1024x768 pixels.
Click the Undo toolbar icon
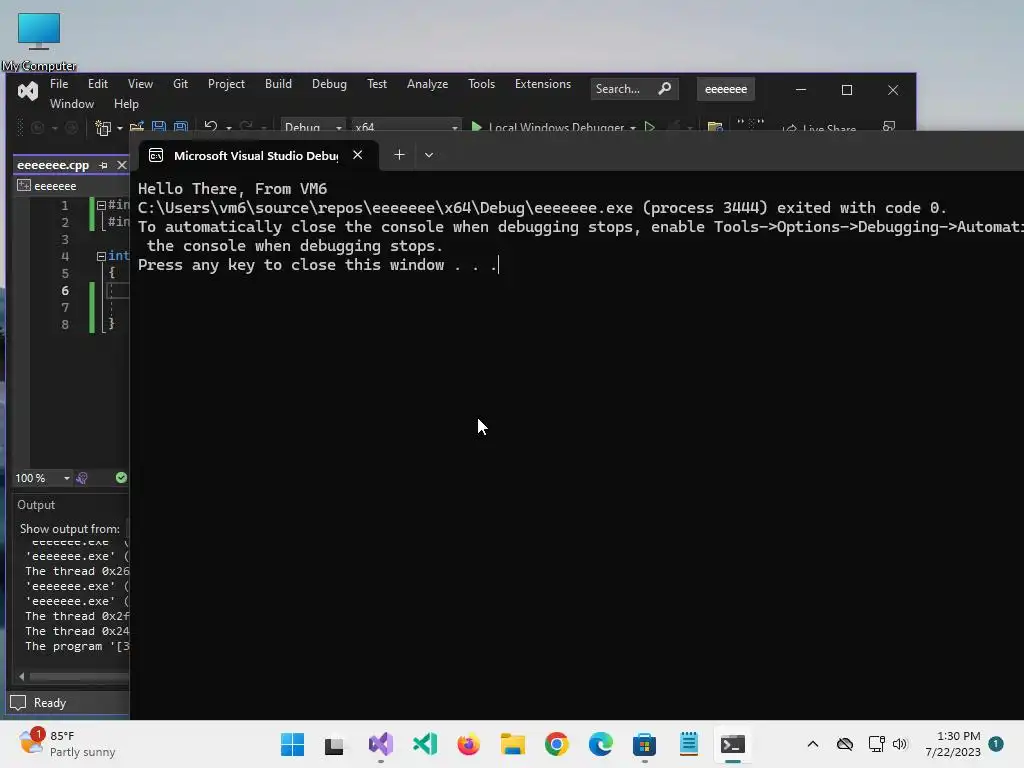[210, 127]
